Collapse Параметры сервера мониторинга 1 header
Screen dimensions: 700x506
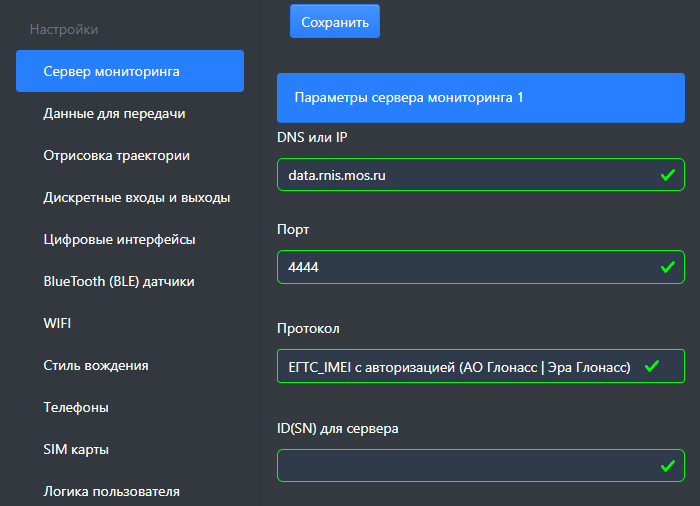point(480,98)
